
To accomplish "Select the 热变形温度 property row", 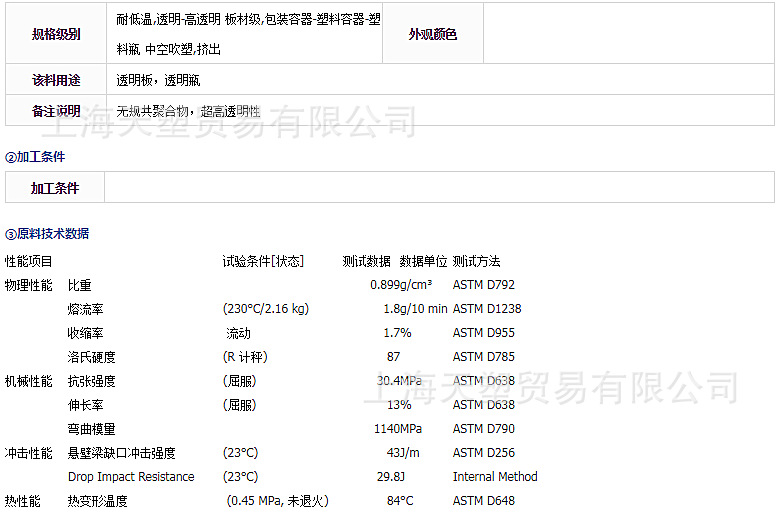I will 97,501.
